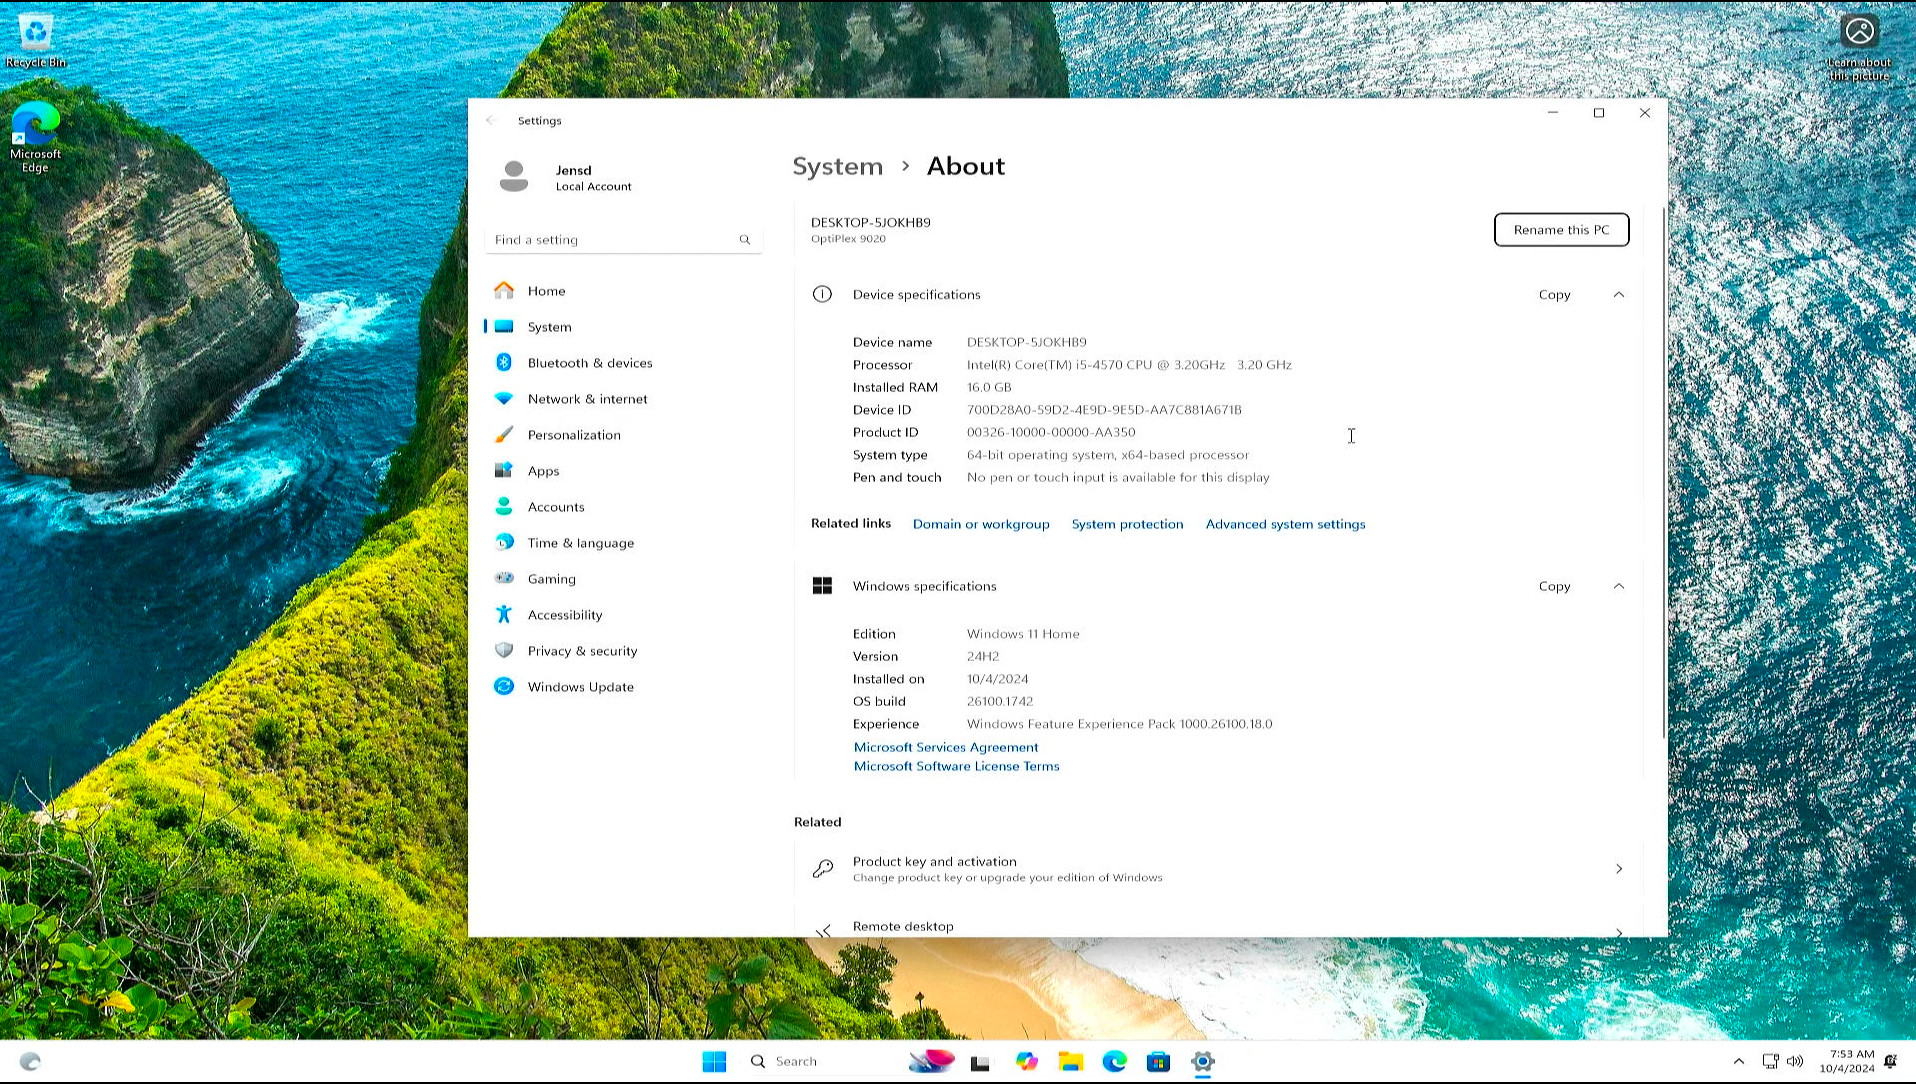
Task: Open Accounts settings
Action: click(556, 506)
